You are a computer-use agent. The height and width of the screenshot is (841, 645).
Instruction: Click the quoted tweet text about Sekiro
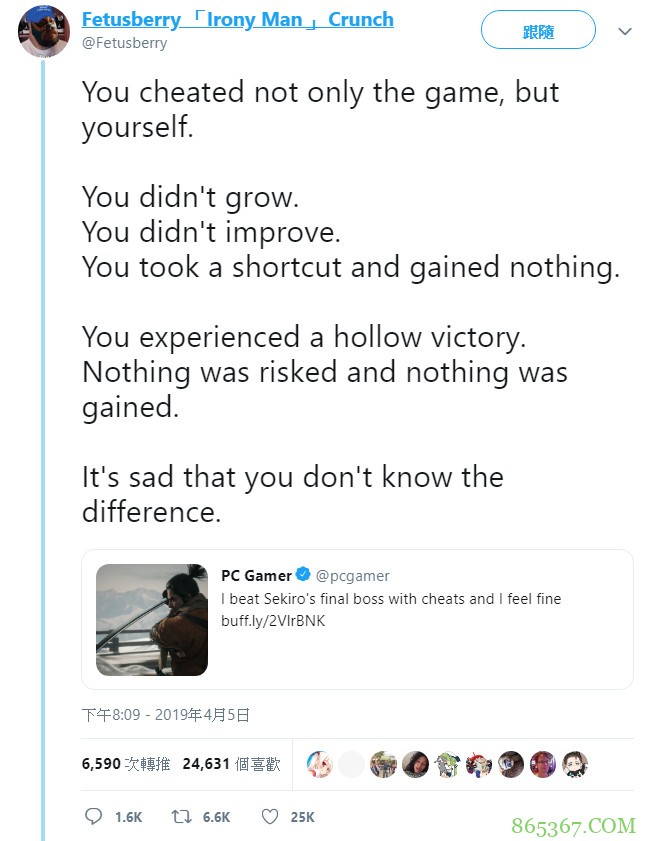[391, 599]
